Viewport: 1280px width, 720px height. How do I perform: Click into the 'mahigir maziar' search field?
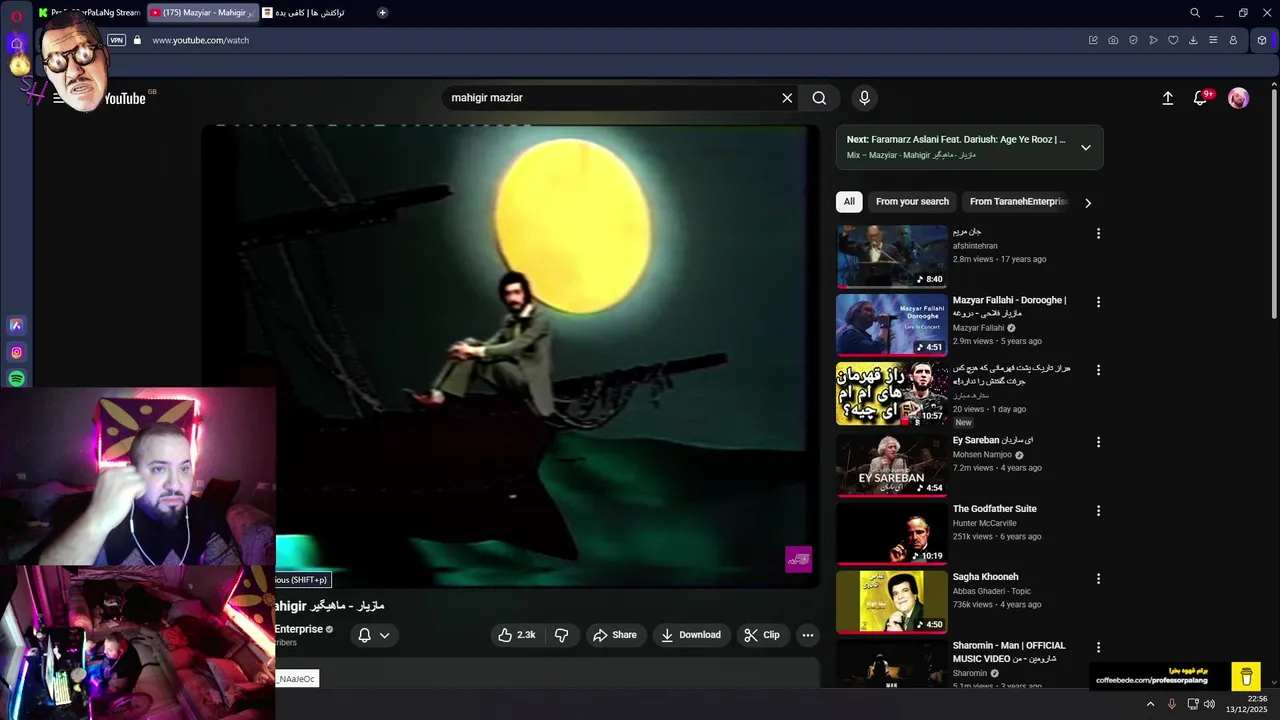click(x=610, y=98)
